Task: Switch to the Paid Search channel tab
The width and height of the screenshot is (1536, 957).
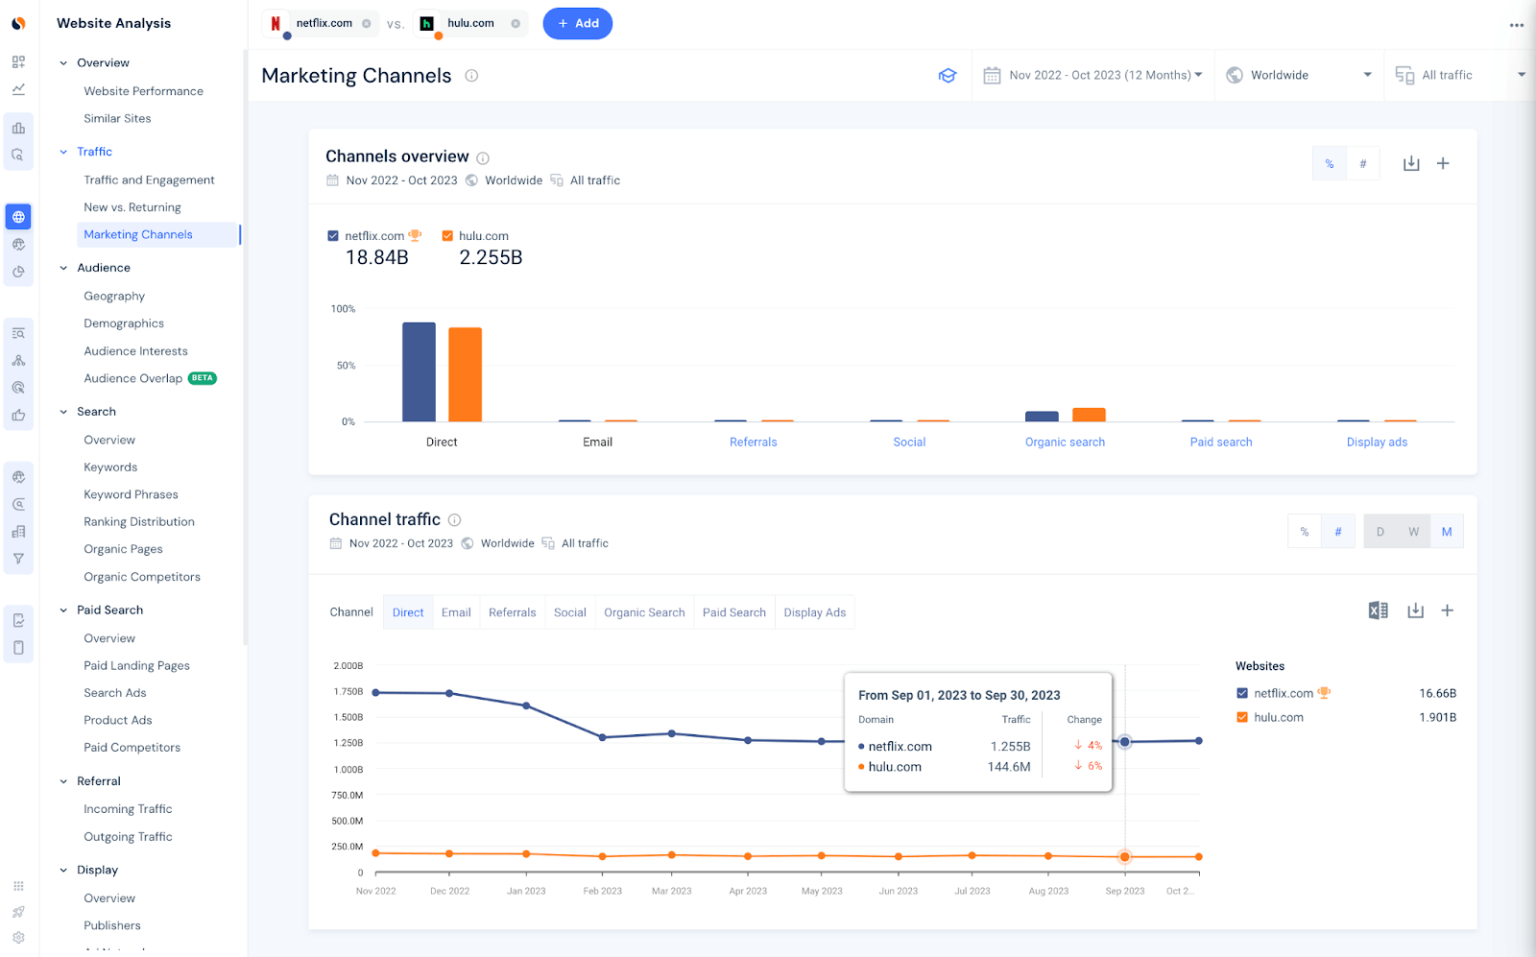Action: pos(734,612)
